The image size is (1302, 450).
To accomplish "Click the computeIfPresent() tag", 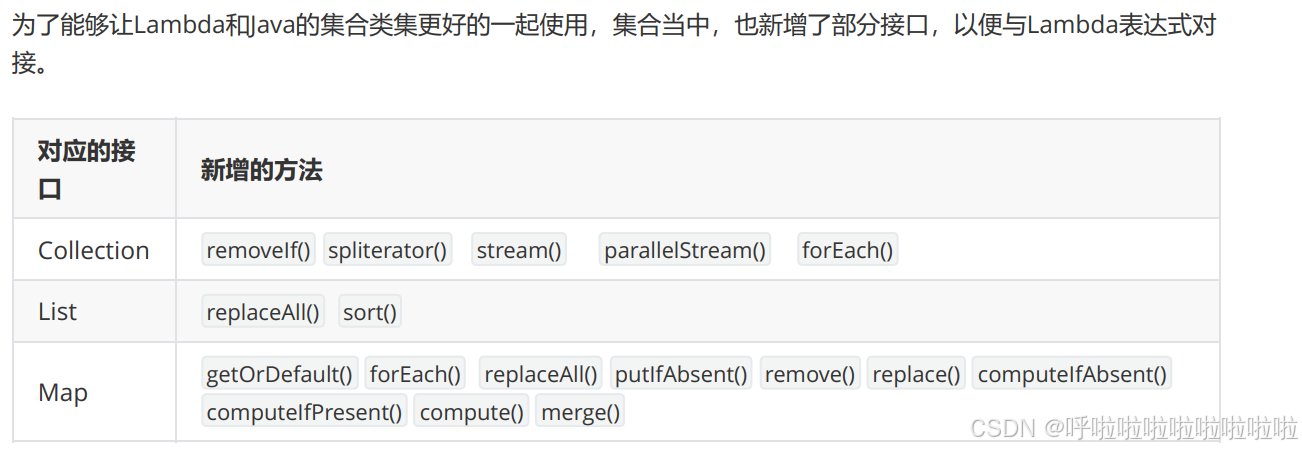I will coord(304,412).
